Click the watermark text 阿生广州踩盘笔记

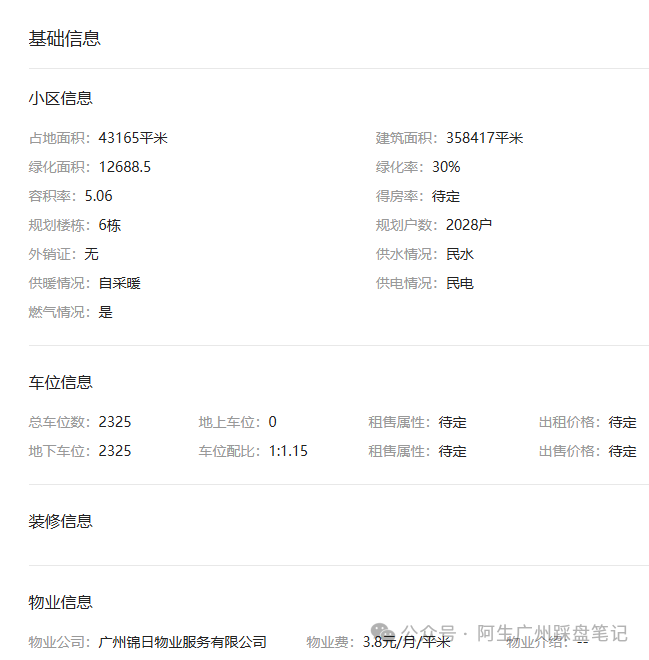(x=552, y=633)
